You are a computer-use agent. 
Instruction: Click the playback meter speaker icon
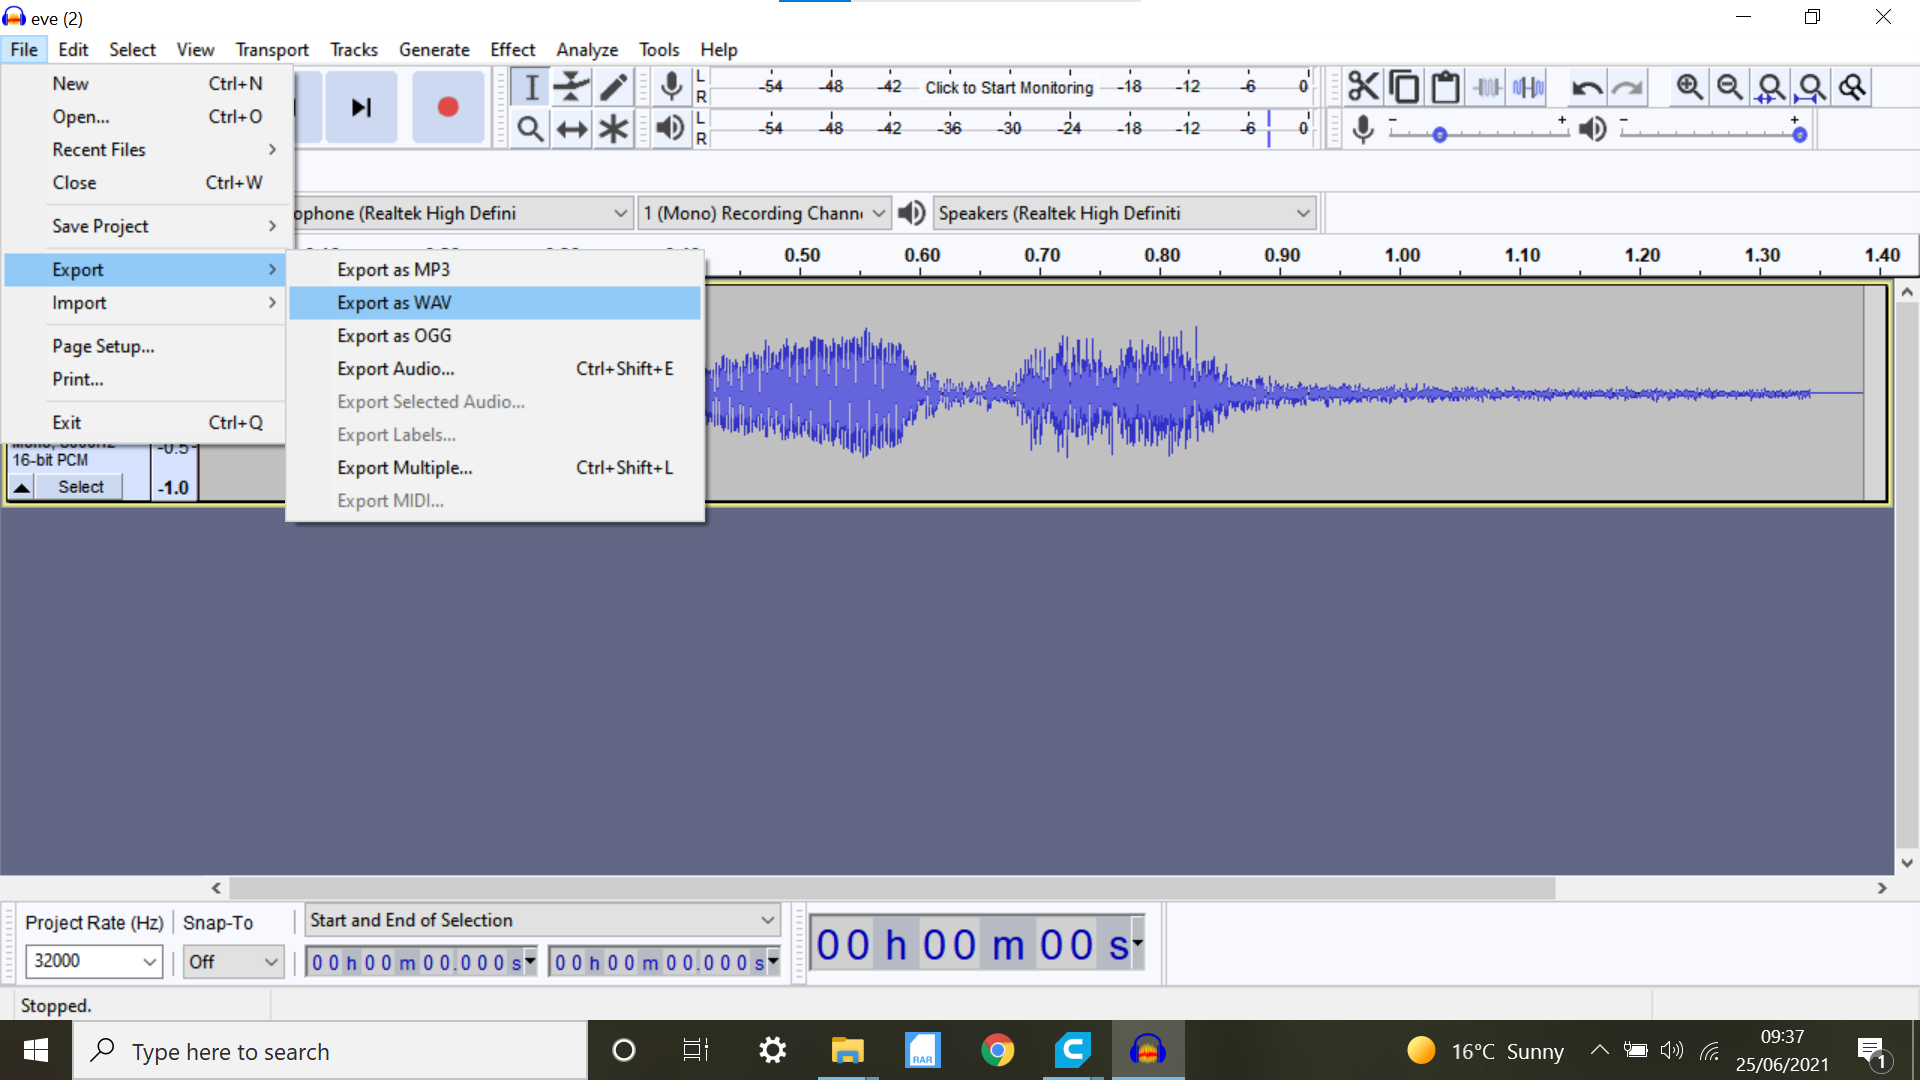click(x=671, y=128)
